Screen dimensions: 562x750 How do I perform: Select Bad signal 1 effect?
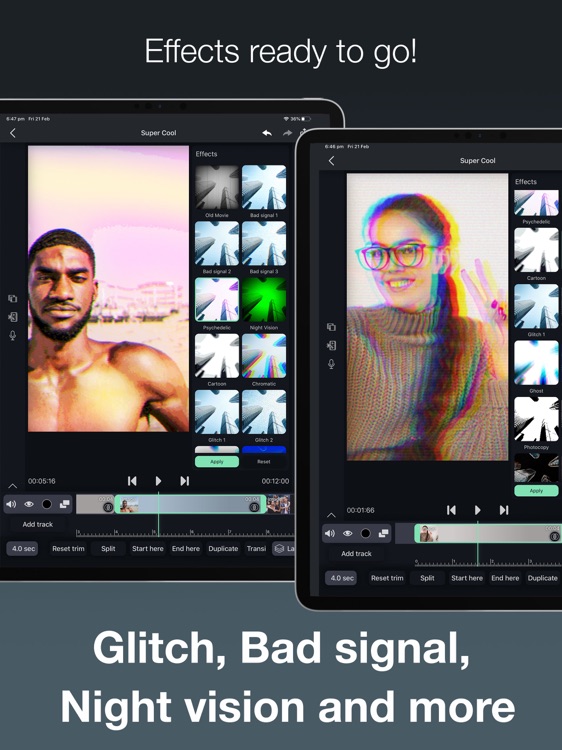264,188
